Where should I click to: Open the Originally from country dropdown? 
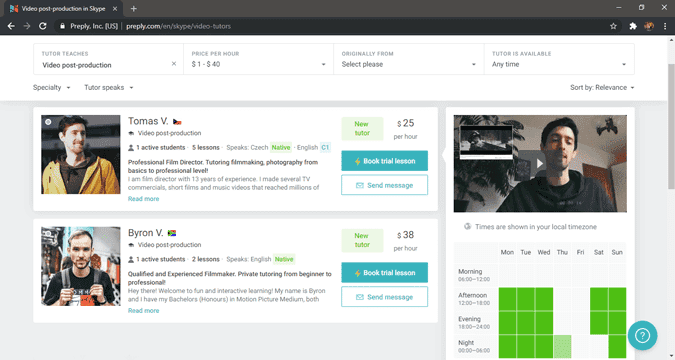click(x=409, y=59)
